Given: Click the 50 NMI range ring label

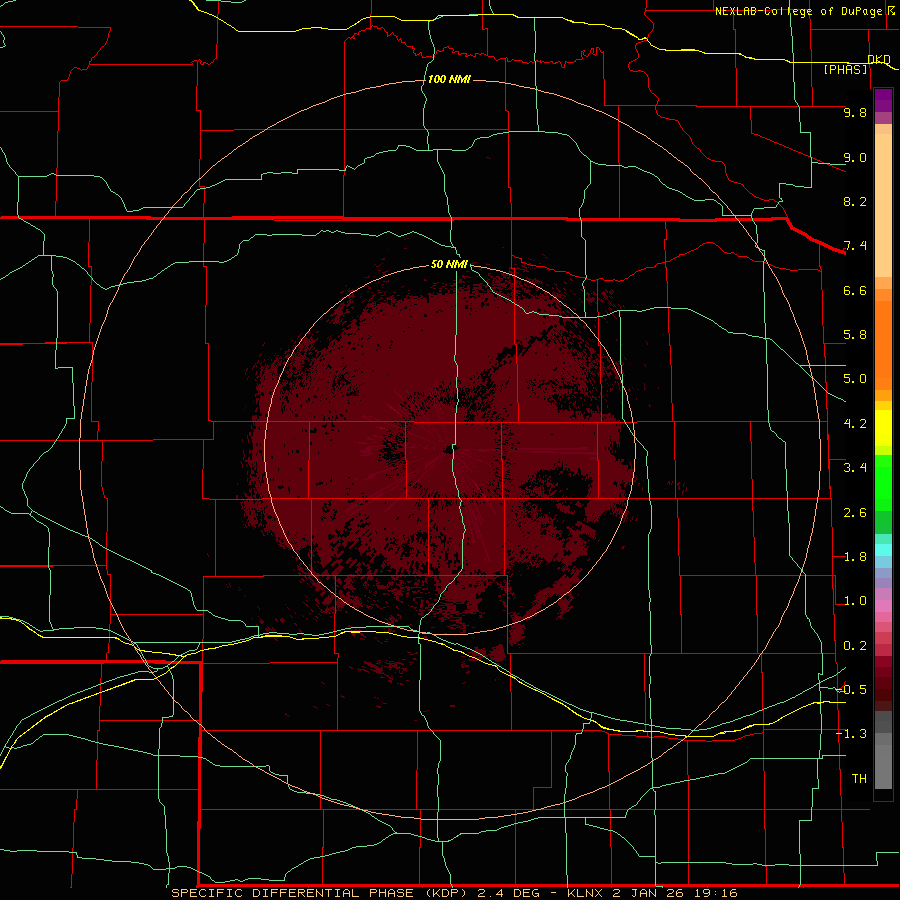Looking at the screenshot, I should point(449,264).
